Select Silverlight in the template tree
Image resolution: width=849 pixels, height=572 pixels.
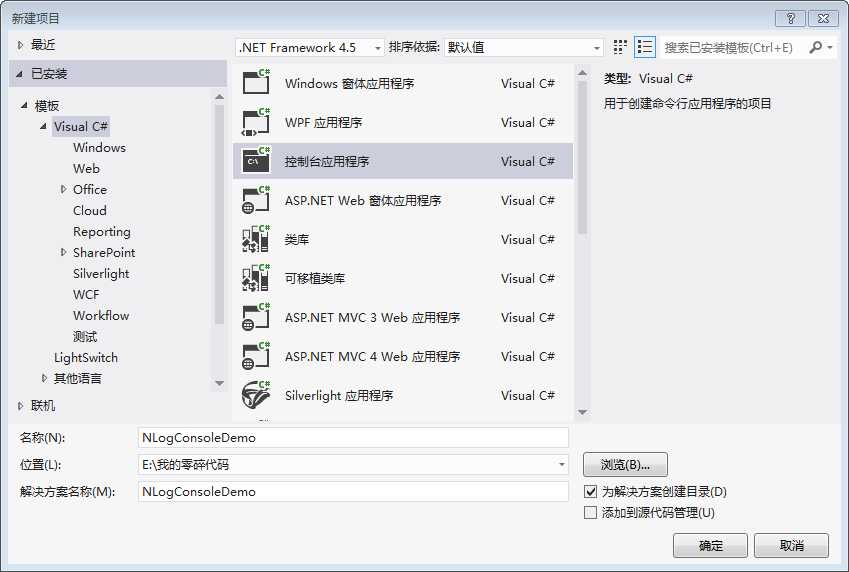click(101, 274)
